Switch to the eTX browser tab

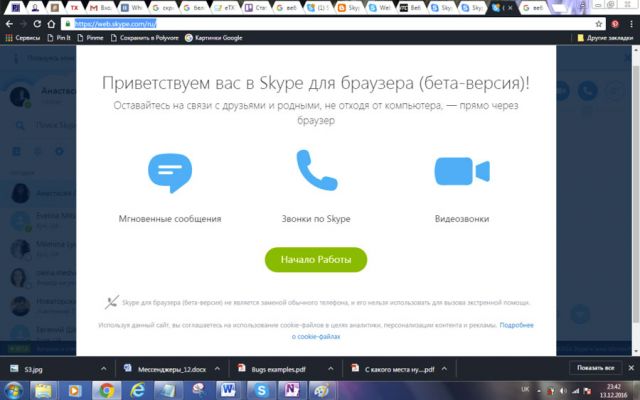point(224,8)
